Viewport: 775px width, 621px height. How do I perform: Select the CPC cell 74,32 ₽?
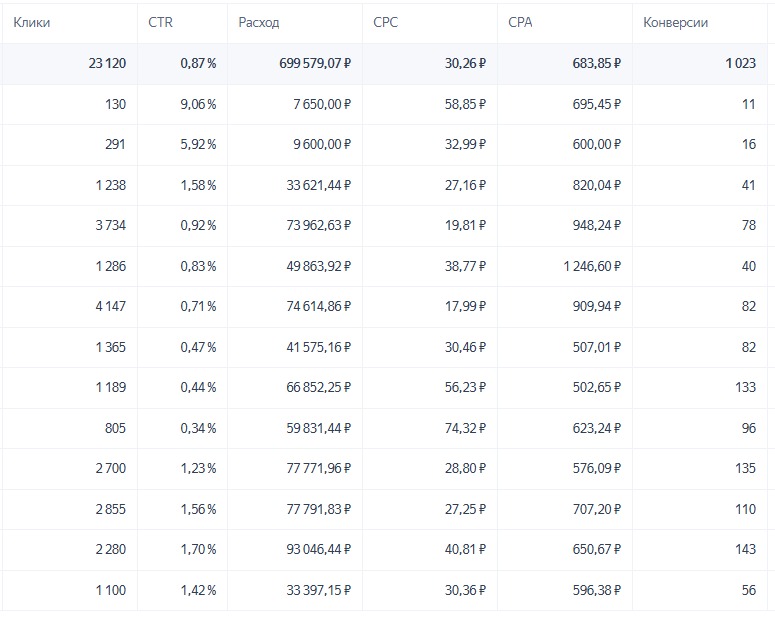pyautogui.click(x=462, y=428)
